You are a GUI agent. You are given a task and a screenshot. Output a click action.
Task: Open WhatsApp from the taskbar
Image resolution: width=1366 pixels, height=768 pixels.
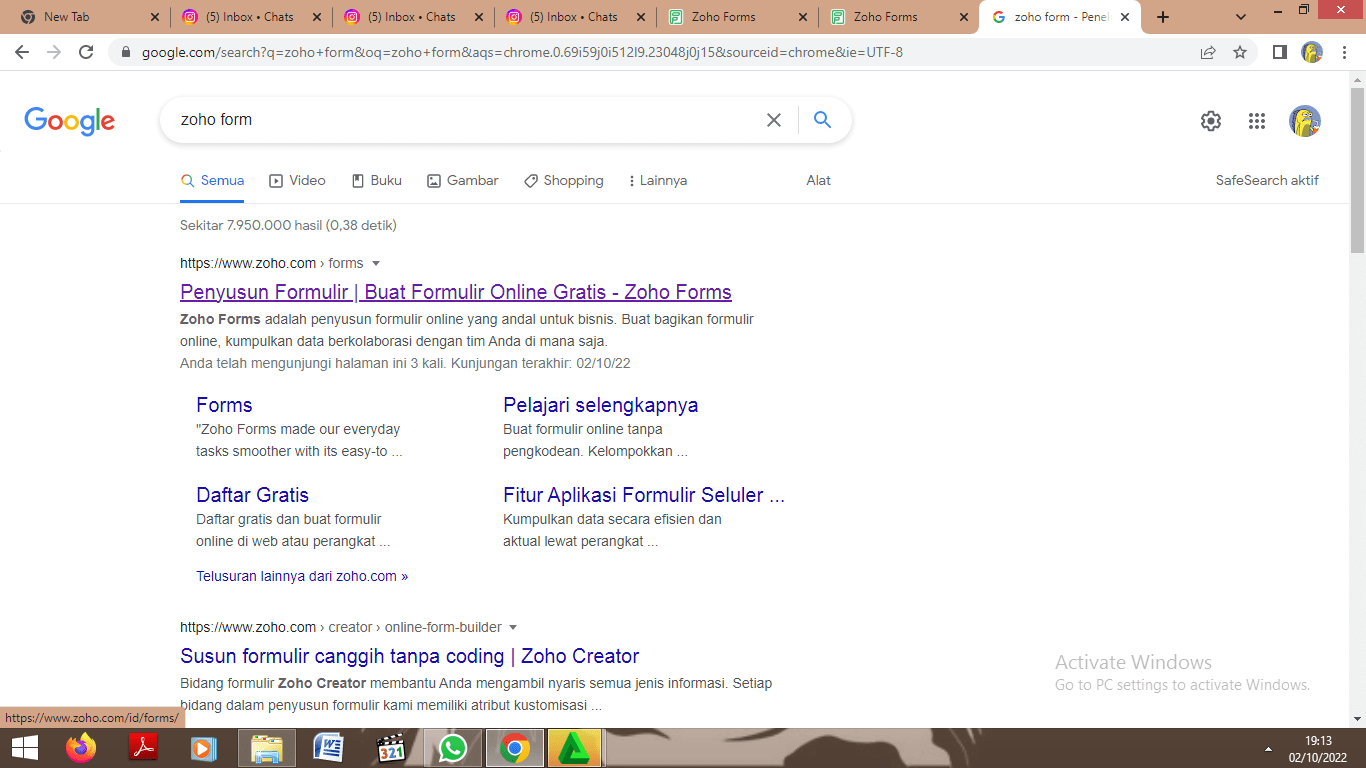pos(453,748)
